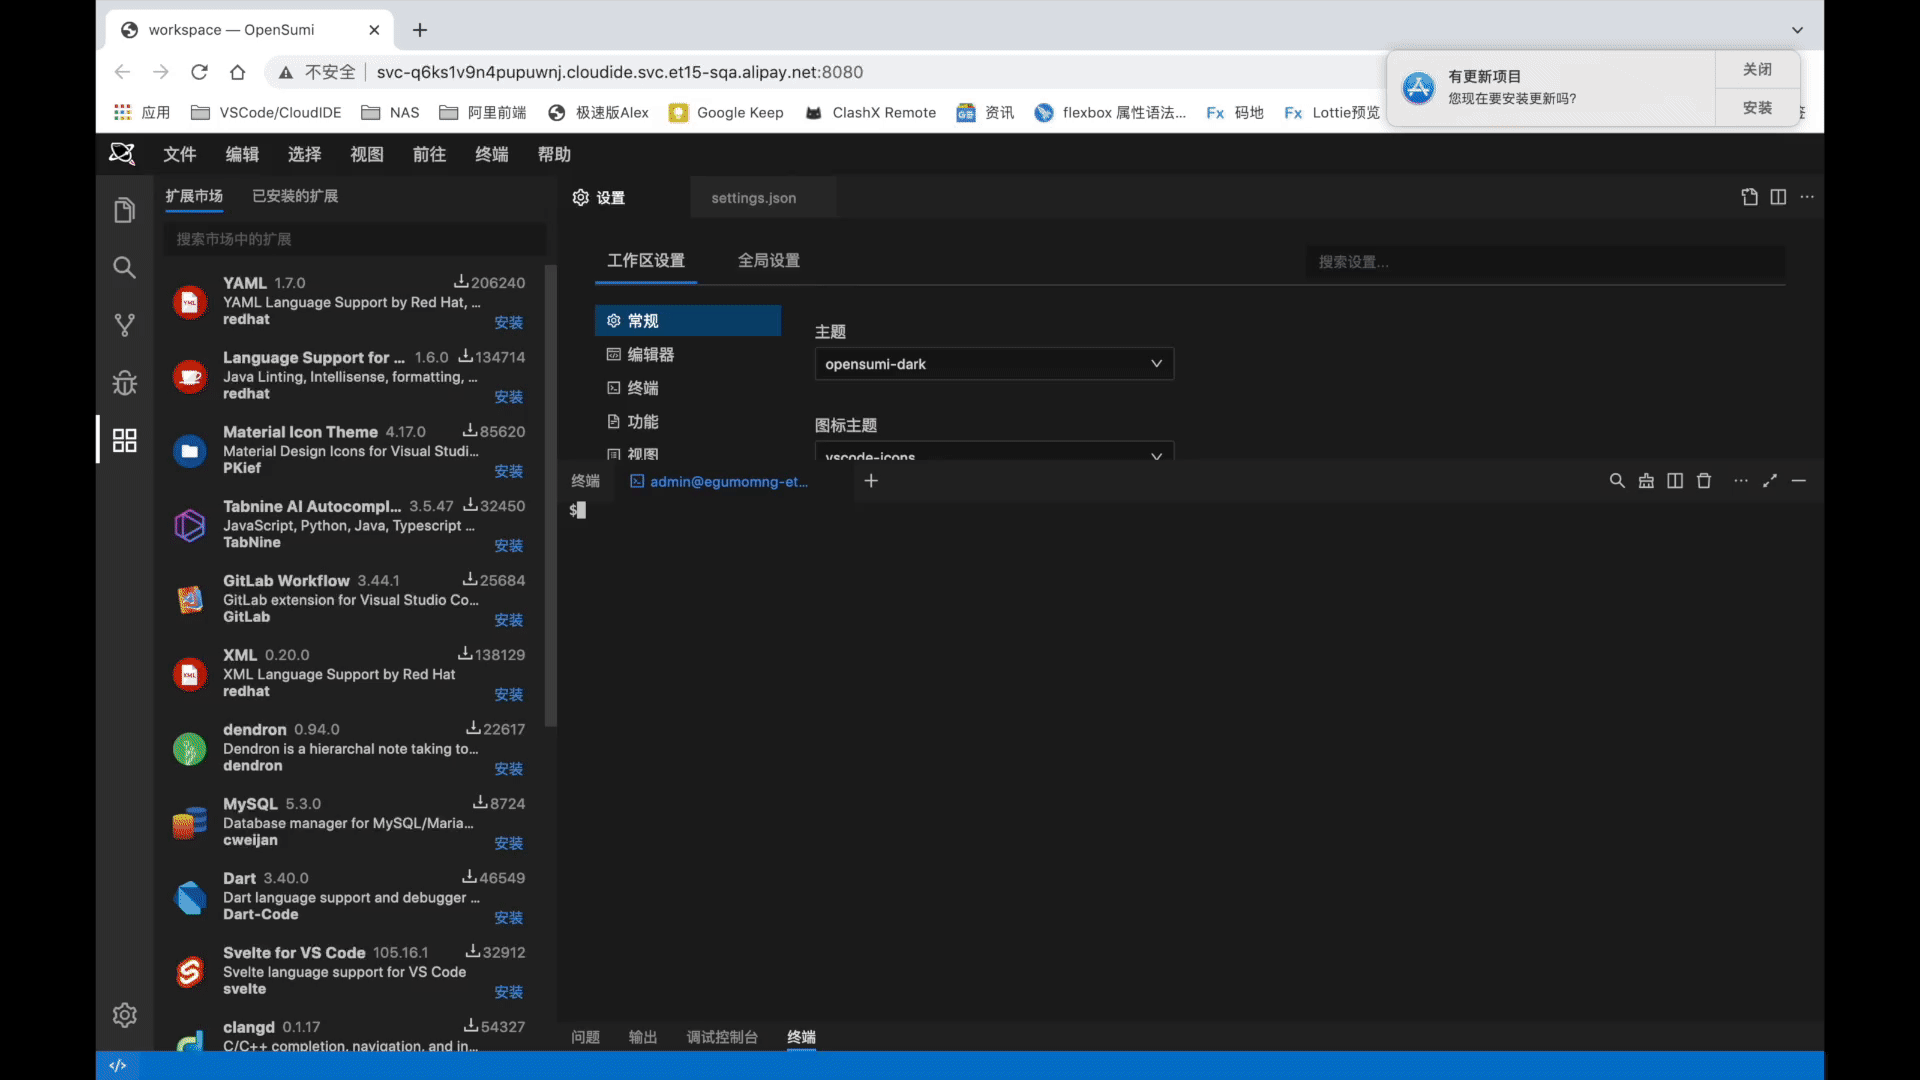Viewport: 1920px width, 1080px height.
Task: Delete the terminal with trash icon
Action: (1704, 481)
